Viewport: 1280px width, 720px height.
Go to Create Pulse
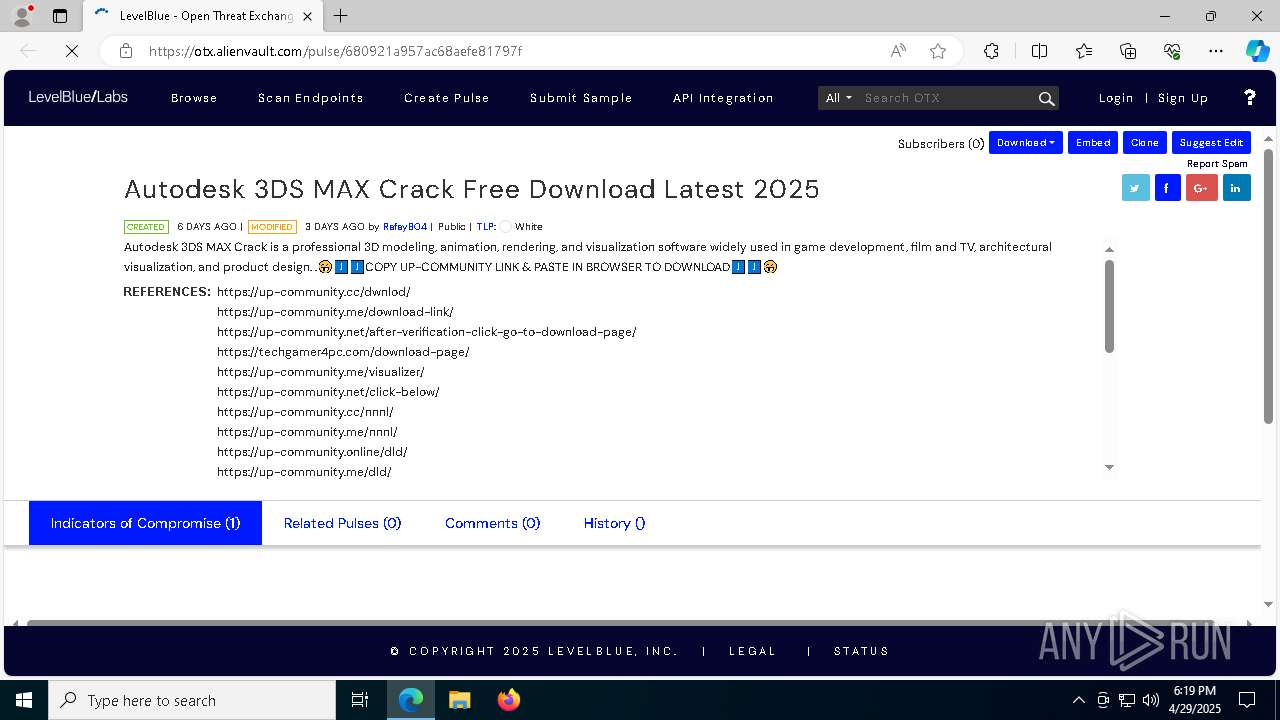pyautogui.click(x=447, y=98)
